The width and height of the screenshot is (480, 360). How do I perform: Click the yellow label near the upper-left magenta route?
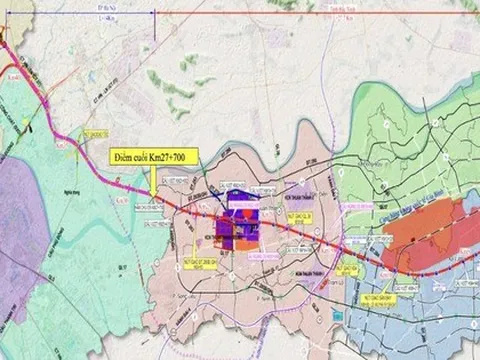[x=96, y=134]
